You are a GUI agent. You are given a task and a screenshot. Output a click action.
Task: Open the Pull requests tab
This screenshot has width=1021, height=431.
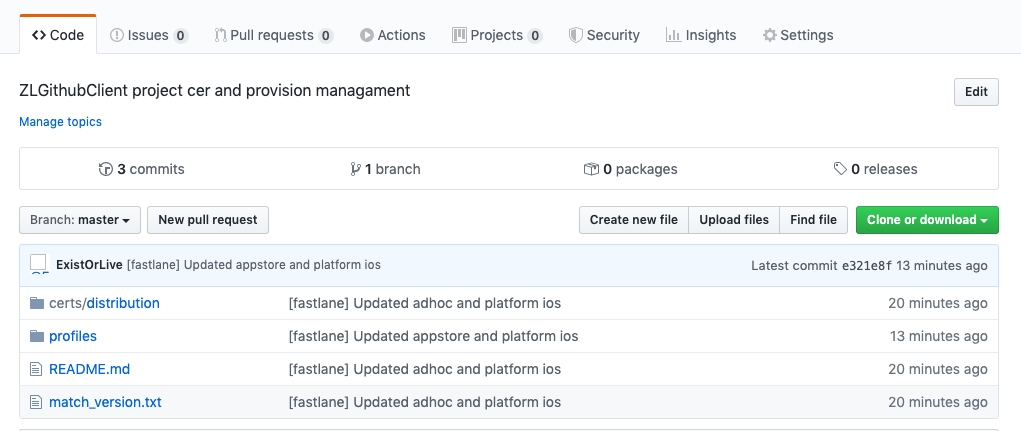pyautogui.click(x=273, y=35)
